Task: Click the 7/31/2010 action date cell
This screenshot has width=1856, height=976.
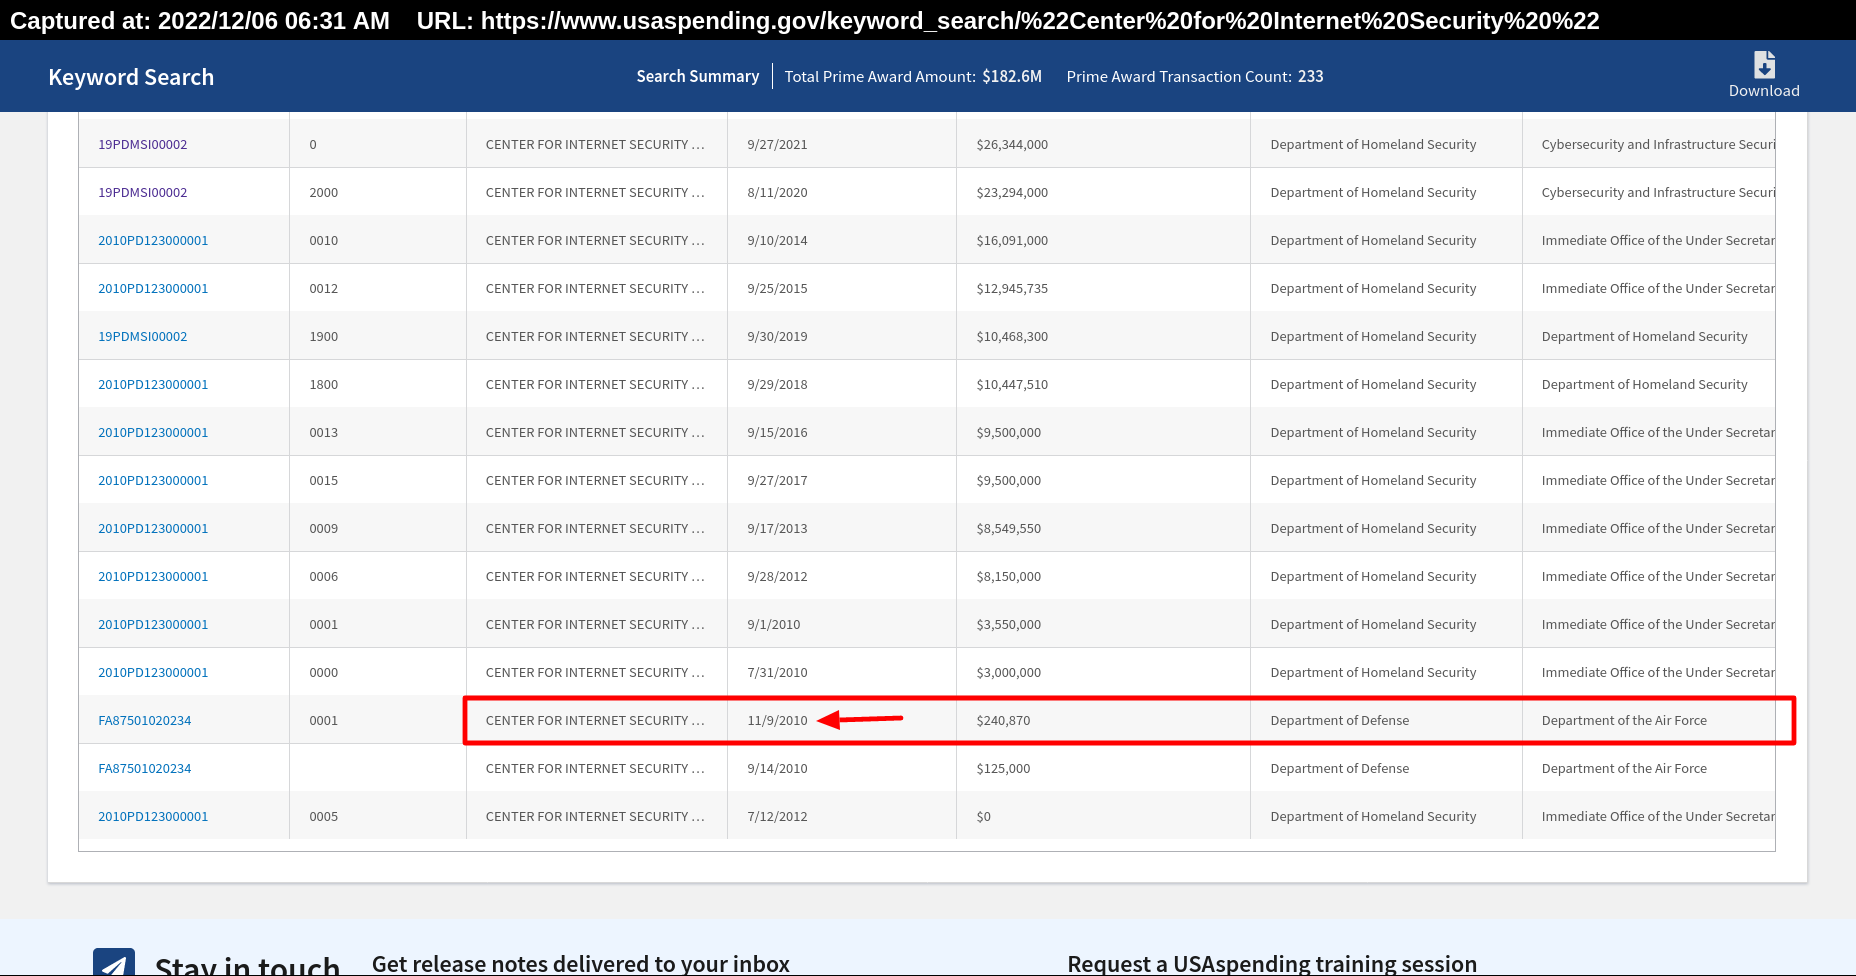Action: tap(842, 672)
